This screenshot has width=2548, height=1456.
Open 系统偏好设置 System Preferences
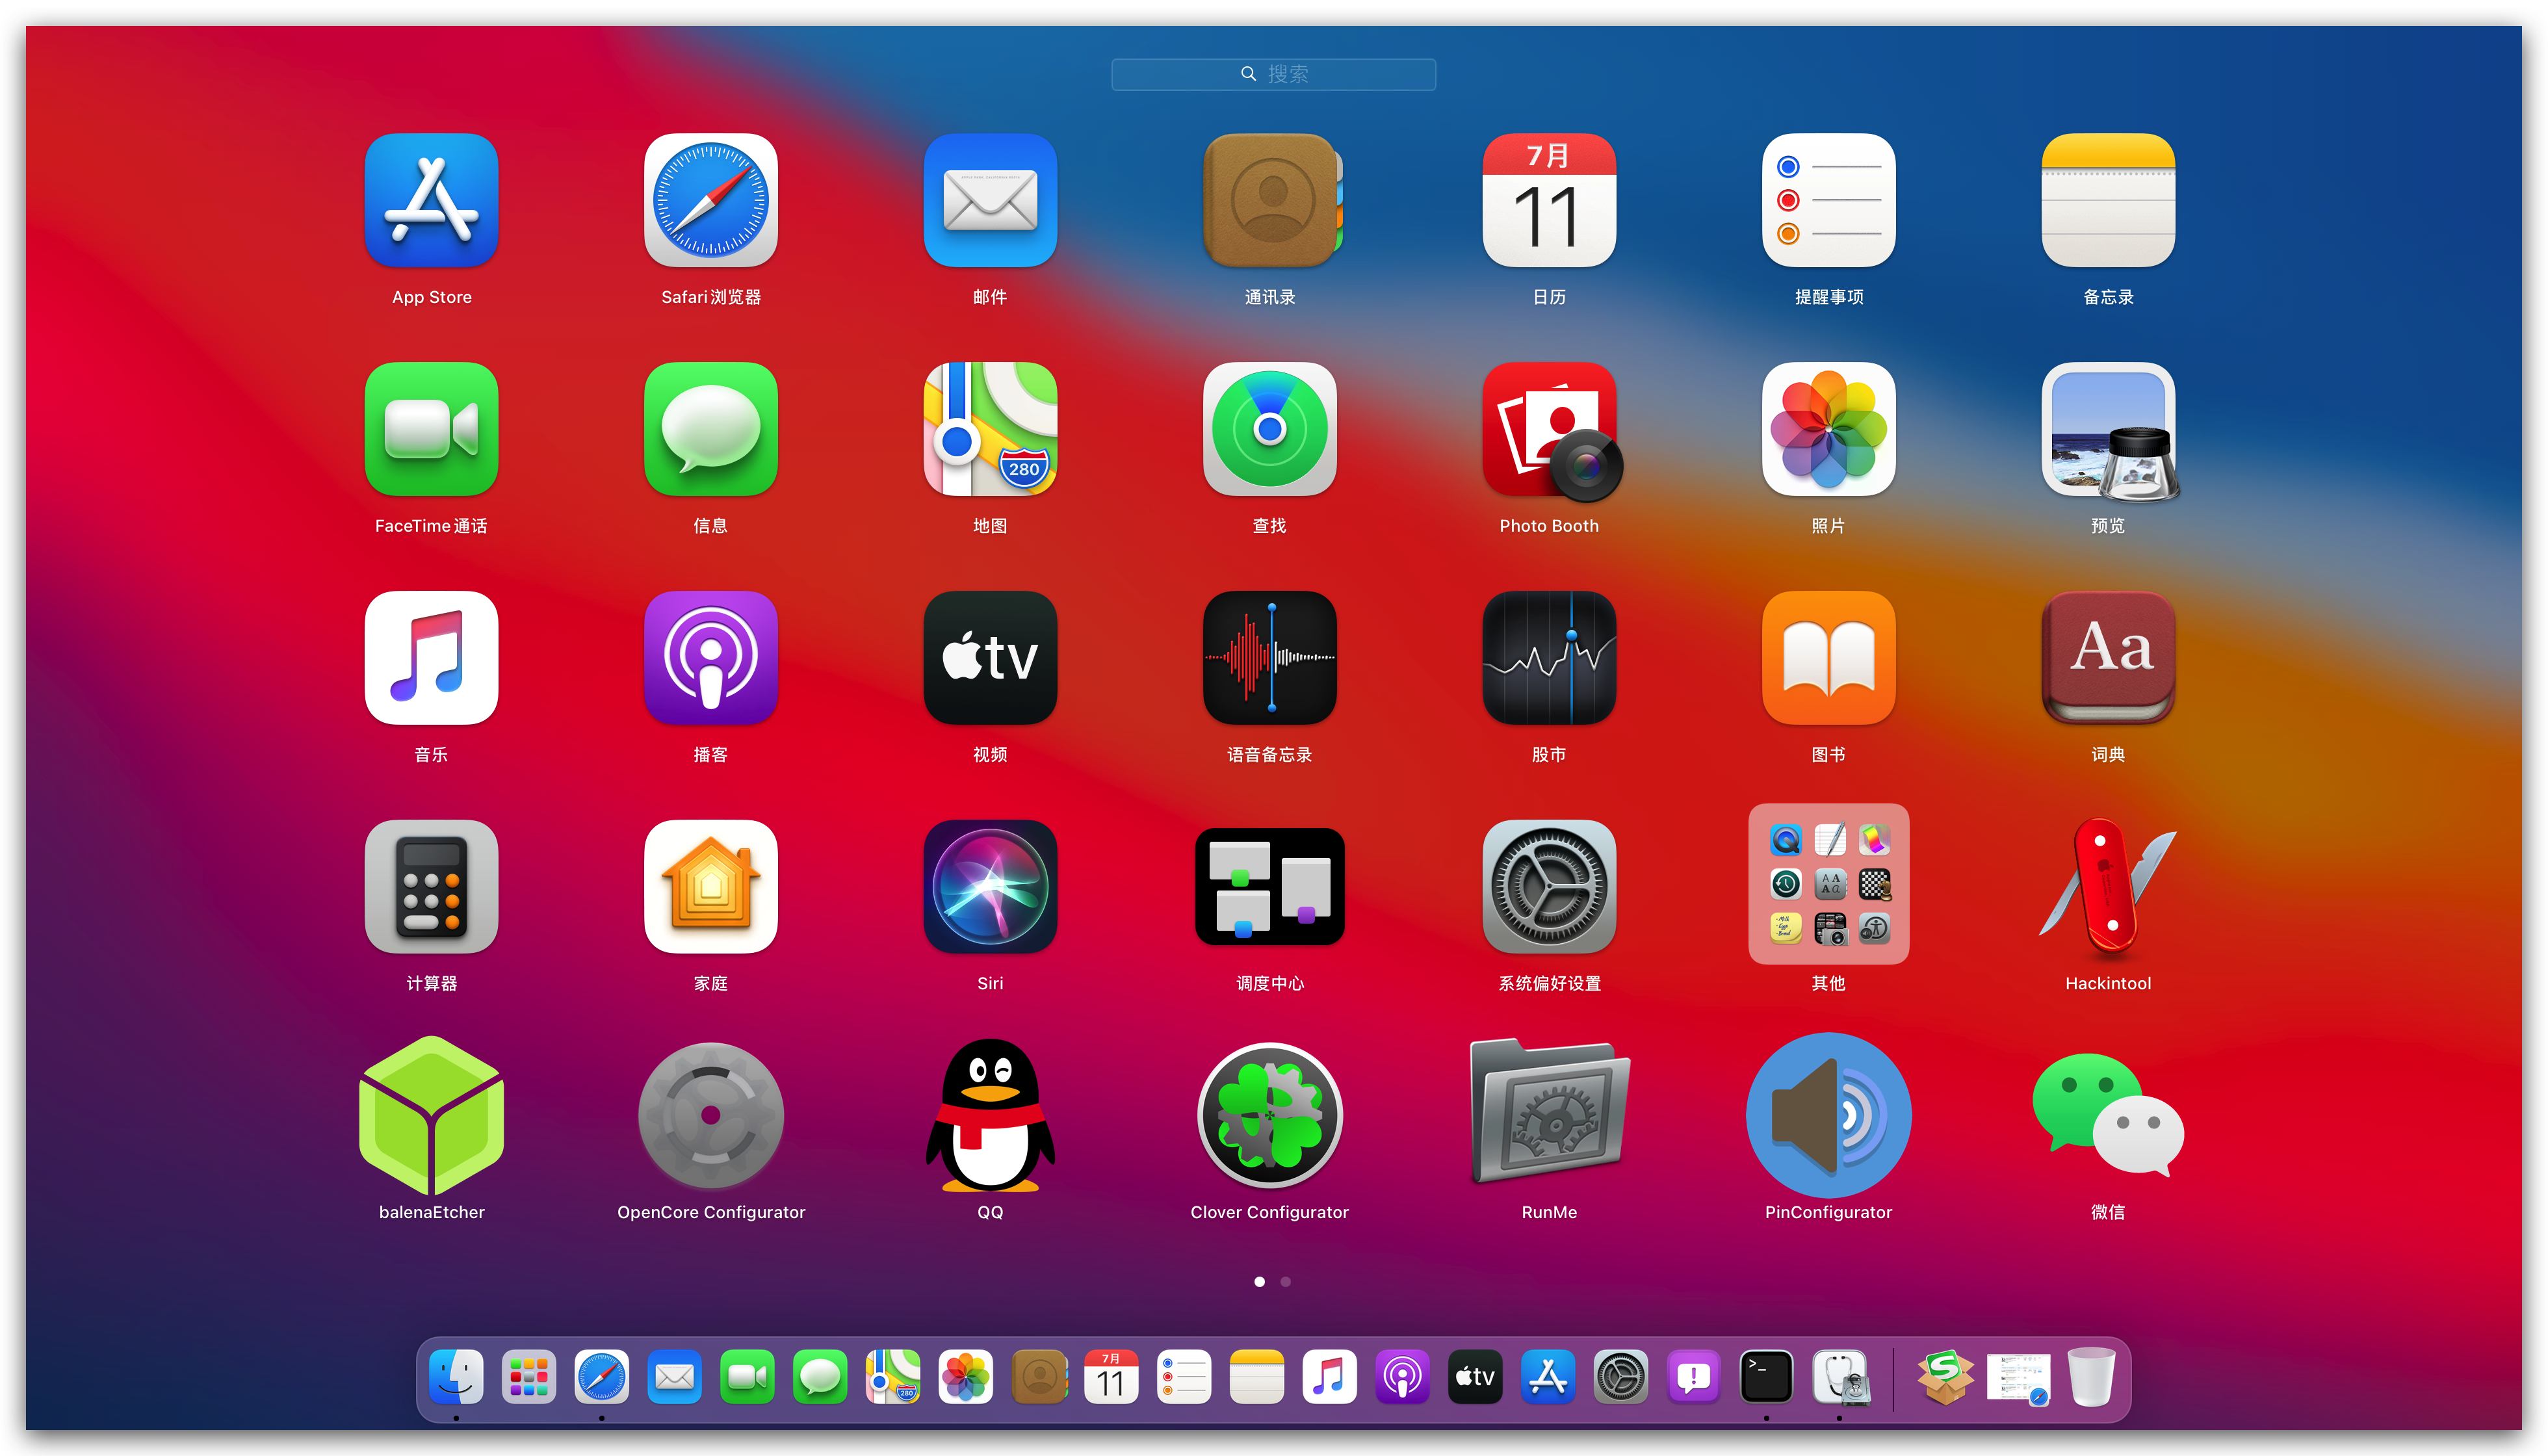click(x=1549, y=887)
